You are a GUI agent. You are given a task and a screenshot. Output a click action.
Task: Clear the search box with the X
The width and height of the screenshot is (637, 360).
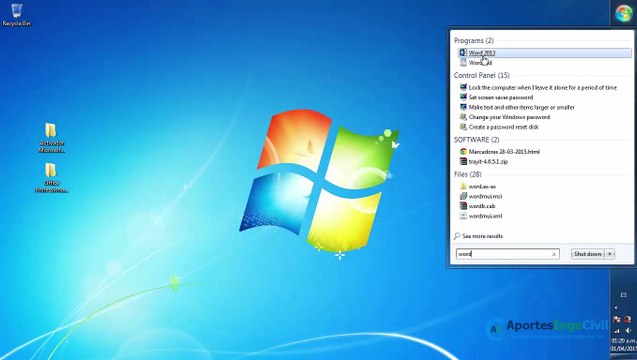coord(554,254)
